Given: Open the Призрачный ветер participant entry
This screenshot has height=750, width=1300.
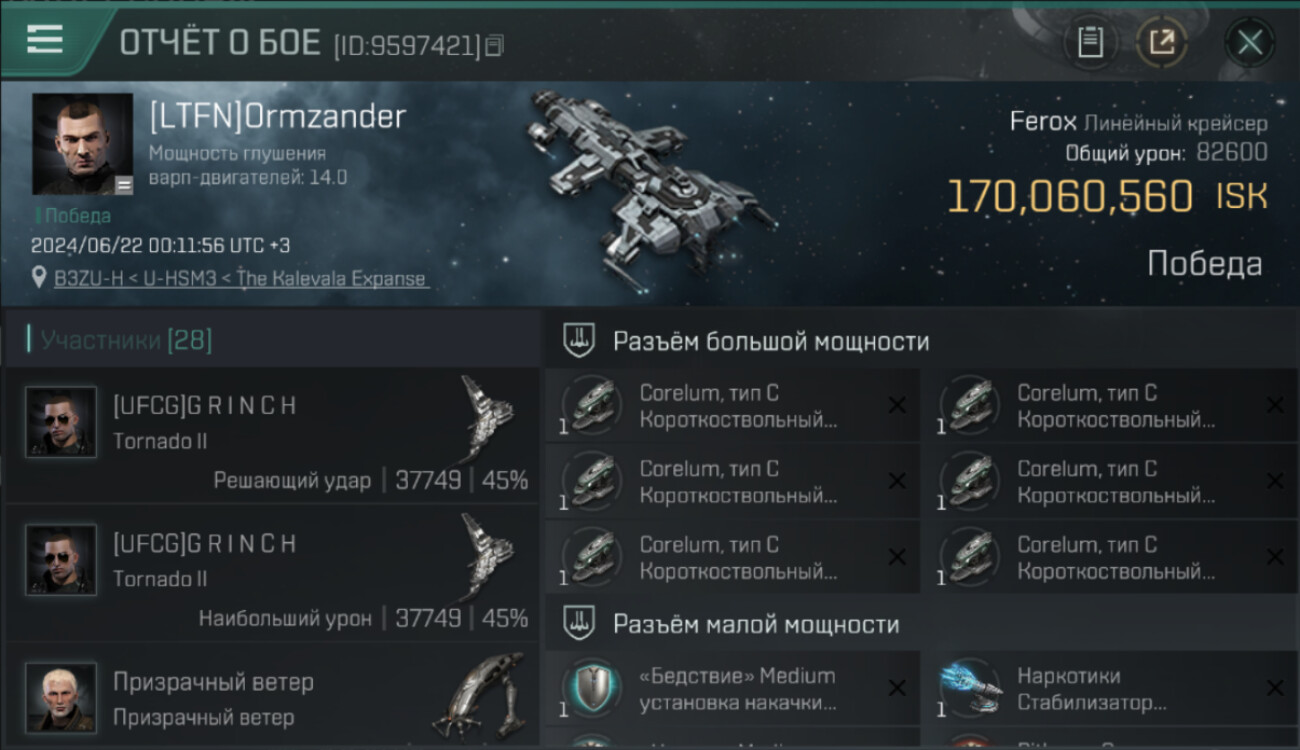Looking at the screenshot, I should coord(272,697).
